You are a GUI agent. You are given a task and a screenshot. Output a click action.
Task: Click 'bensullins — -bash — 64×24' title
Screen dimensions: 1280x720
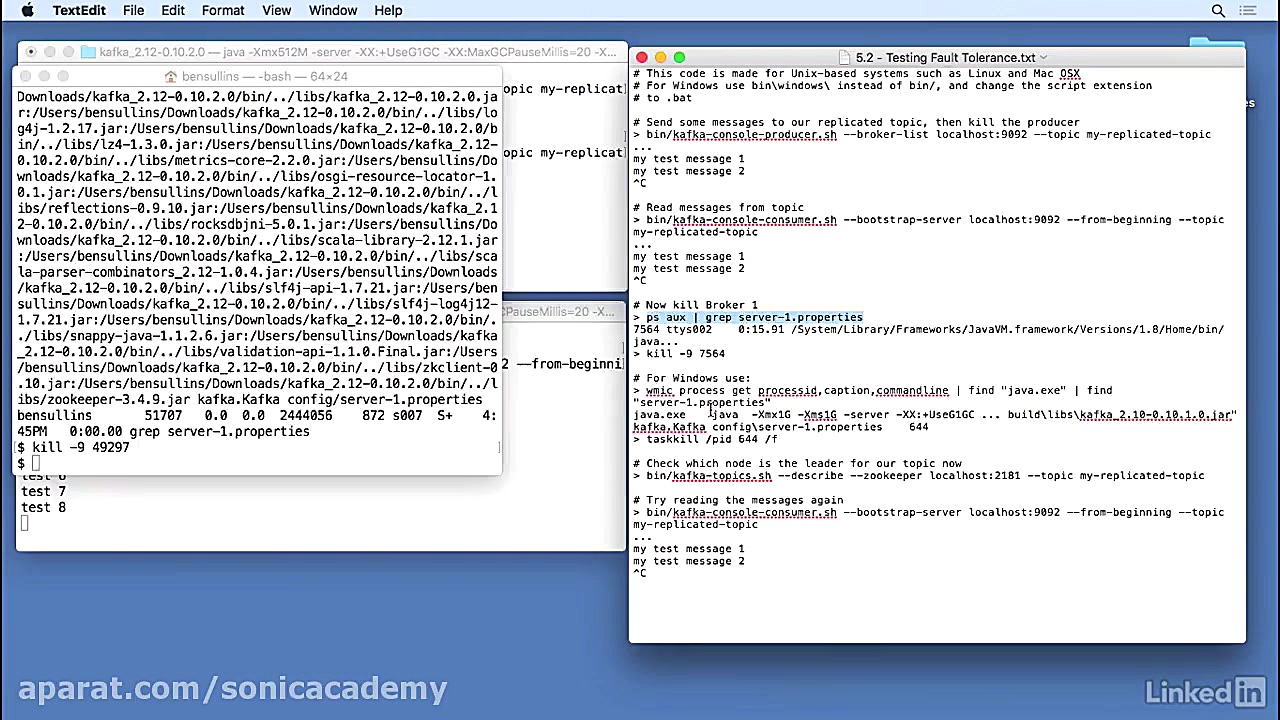pyautogui.click(x=265, y=76)
